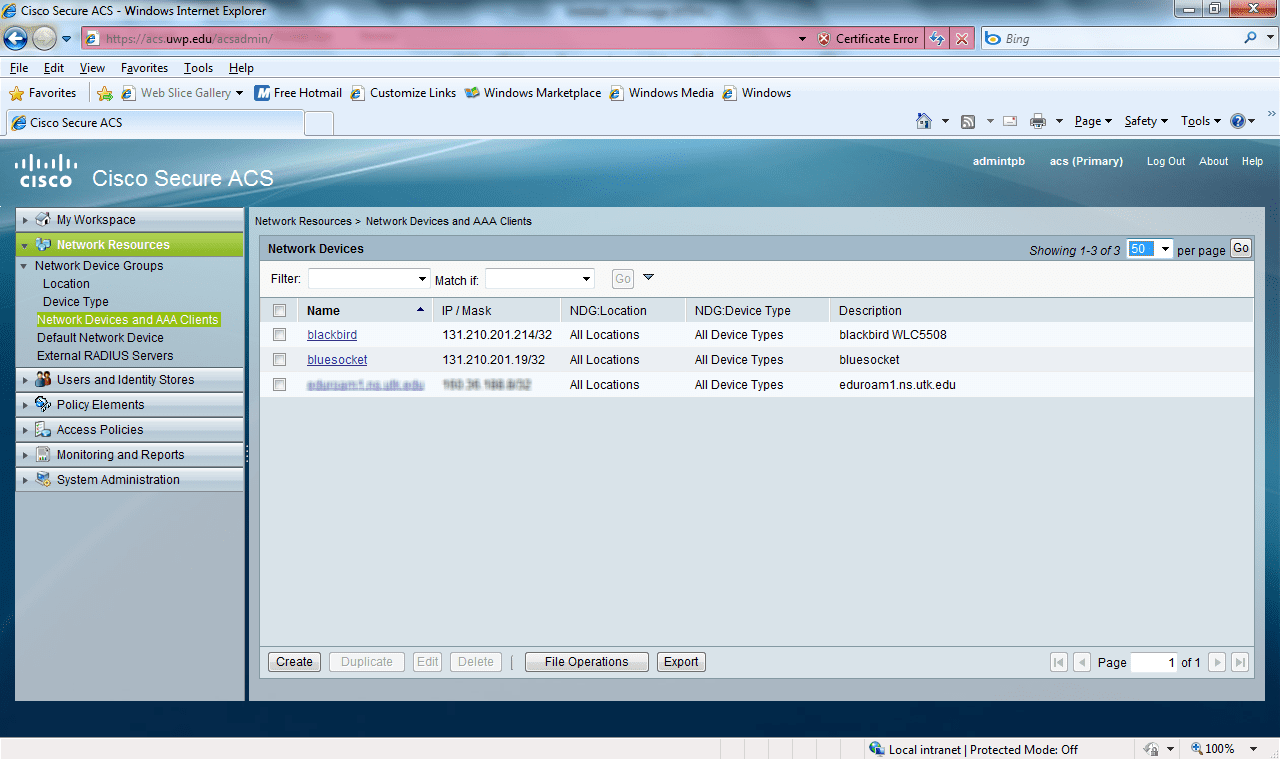
Task: Select the Cisco Secure ACS browser tab
Action: [x=154, y=123]
